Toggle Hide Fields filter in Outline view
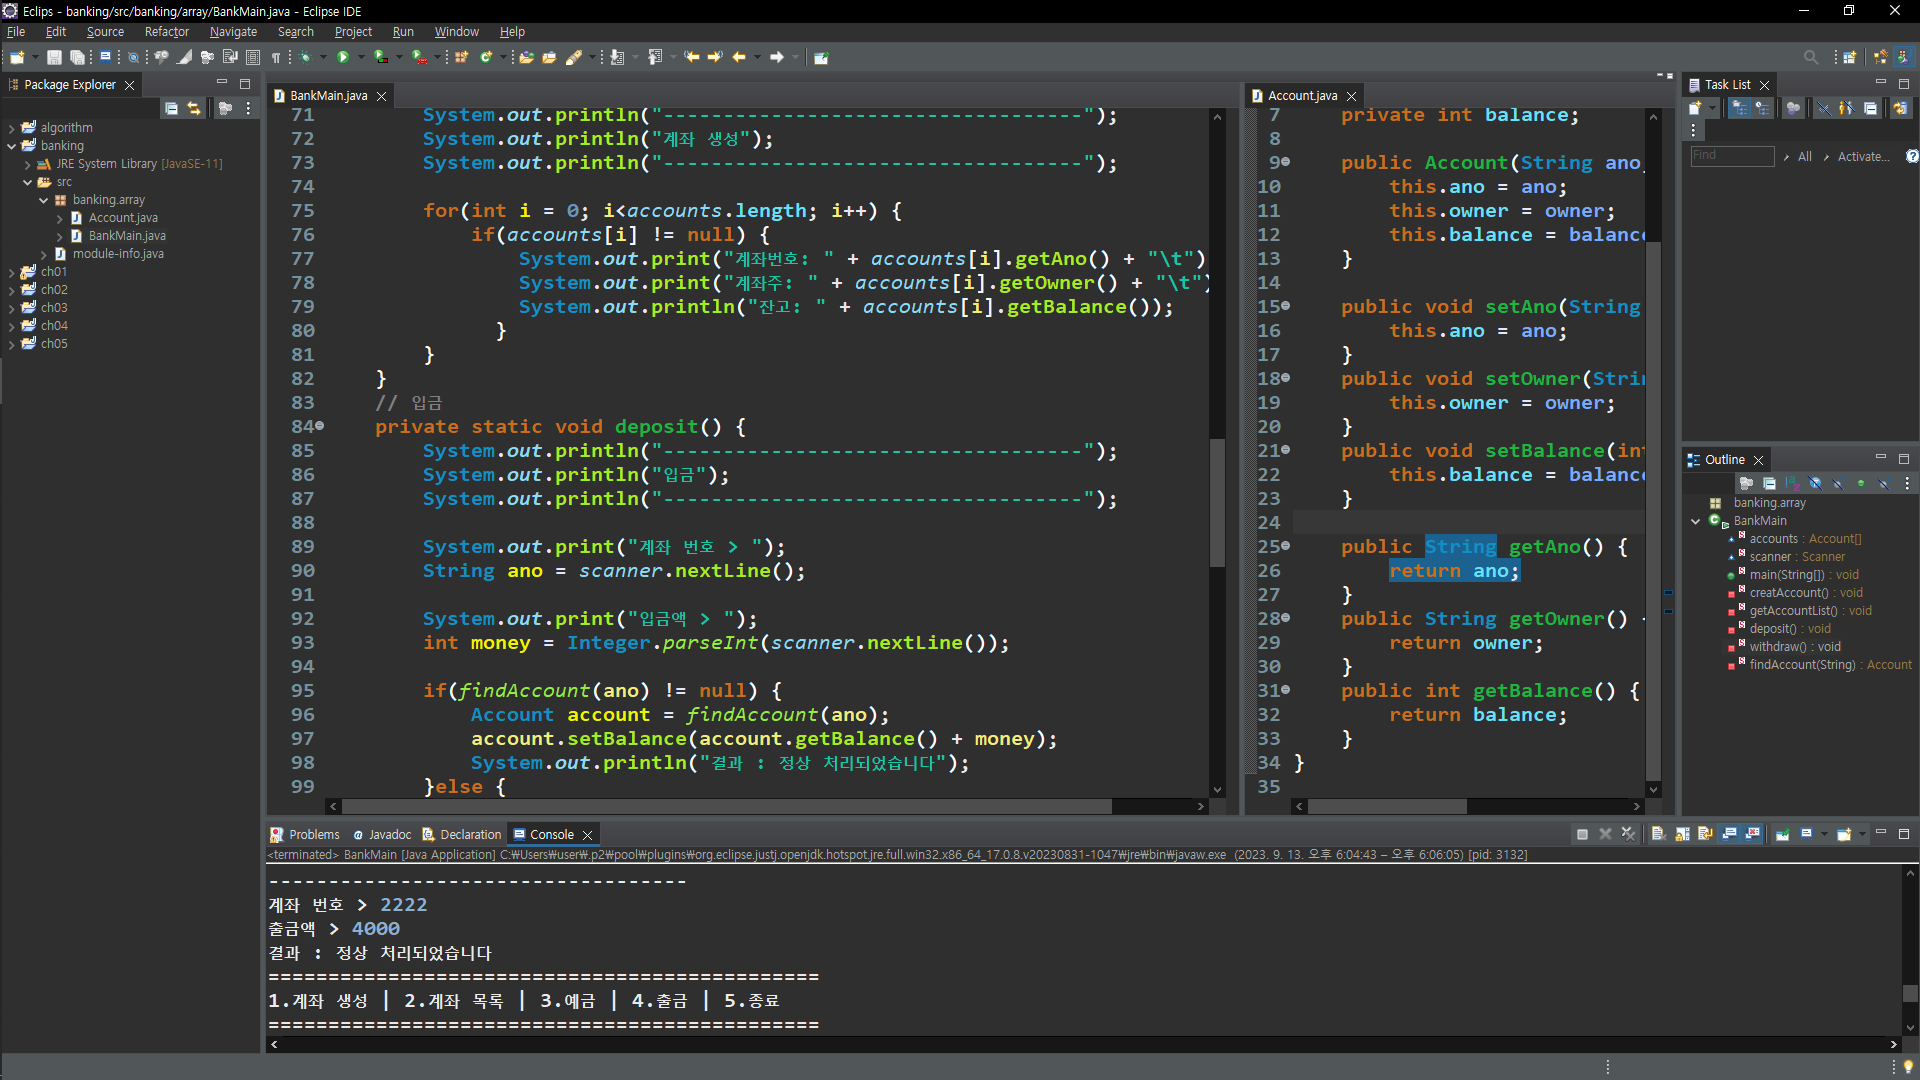Screen dimensions: 1920x1080 pos(1815,483)
